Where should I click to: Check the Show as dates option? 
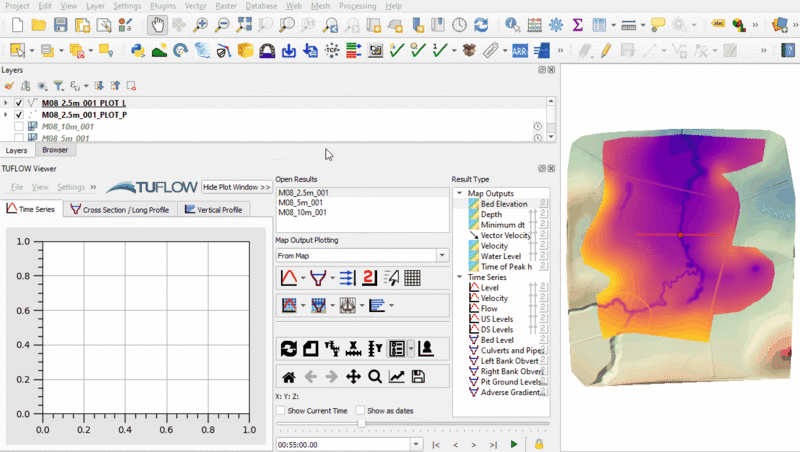(x=360, y=411)
